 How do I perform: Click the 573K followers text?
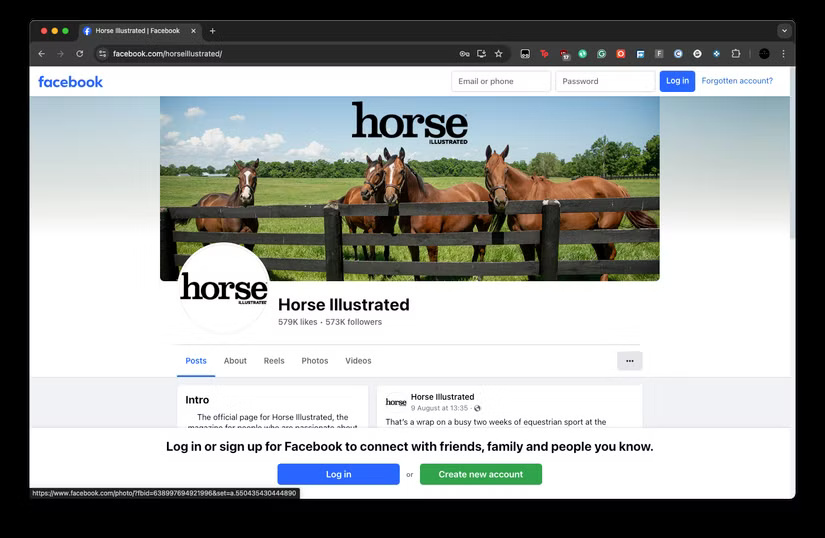tap(354, 322)
